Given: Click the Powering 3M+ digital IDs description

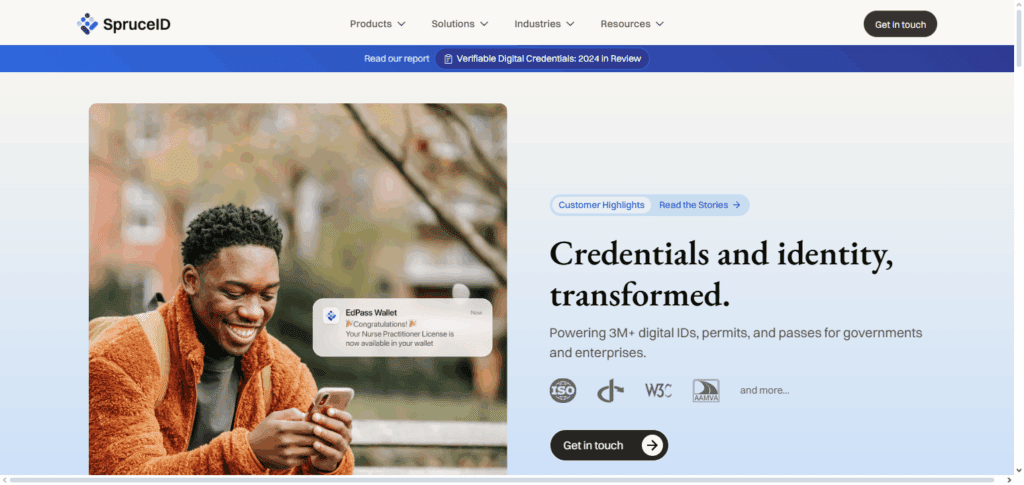Looking at the screenshot, I should (x=735, y=343).
